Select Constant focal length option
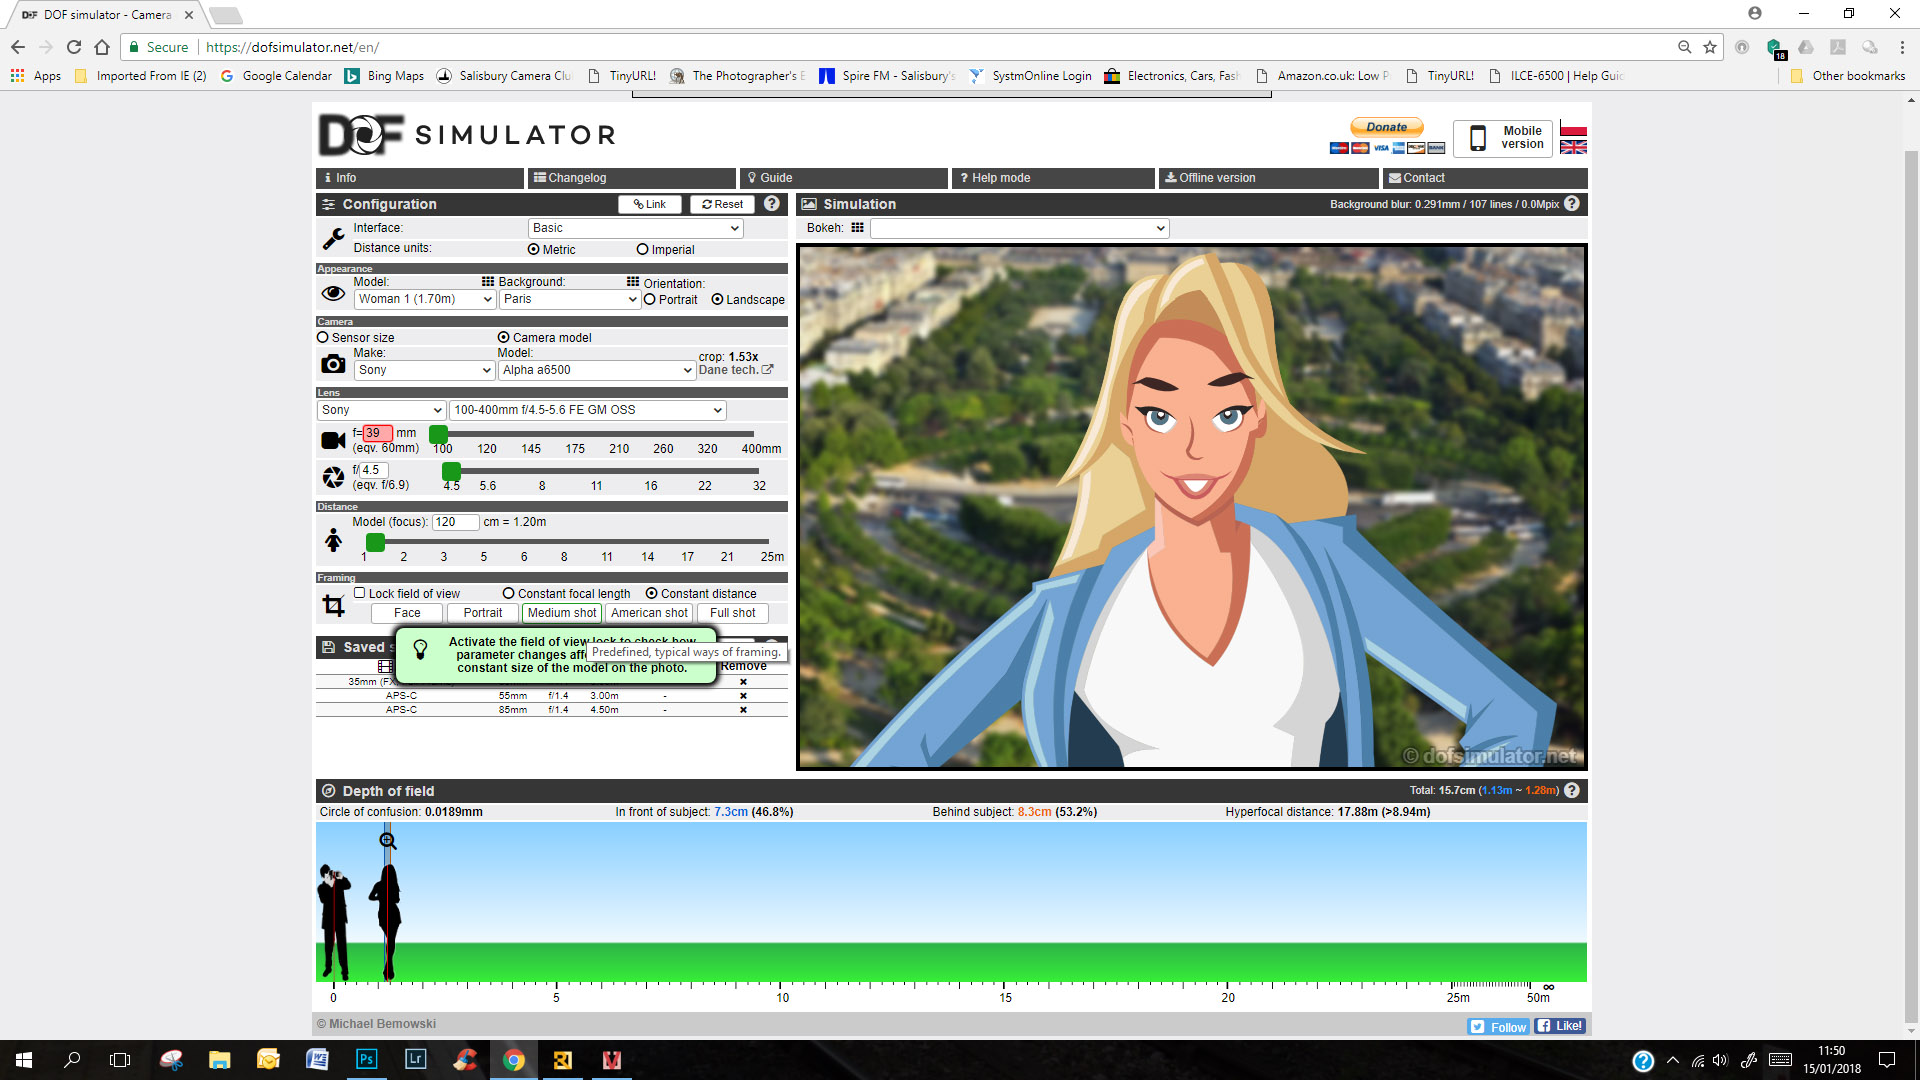This screenshot has height=1080, width=1920. pos(509,594)
